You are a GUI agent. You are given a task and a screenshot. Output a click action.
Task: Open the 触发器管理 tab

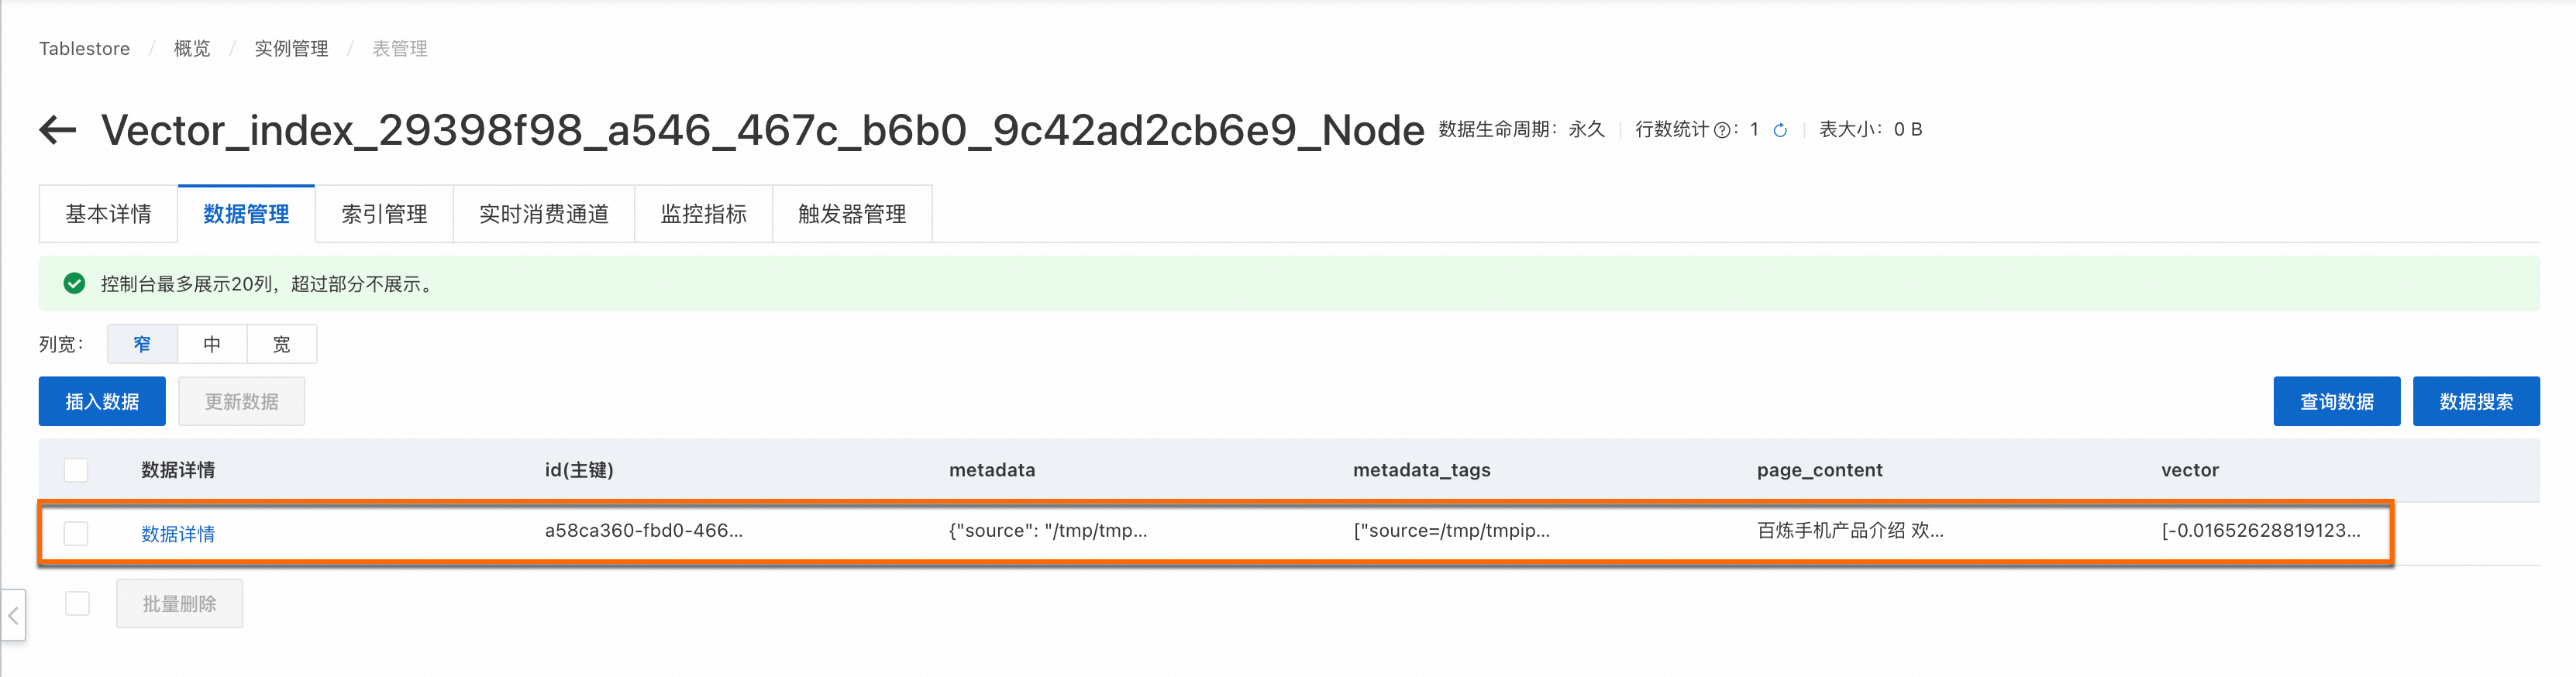852,214
